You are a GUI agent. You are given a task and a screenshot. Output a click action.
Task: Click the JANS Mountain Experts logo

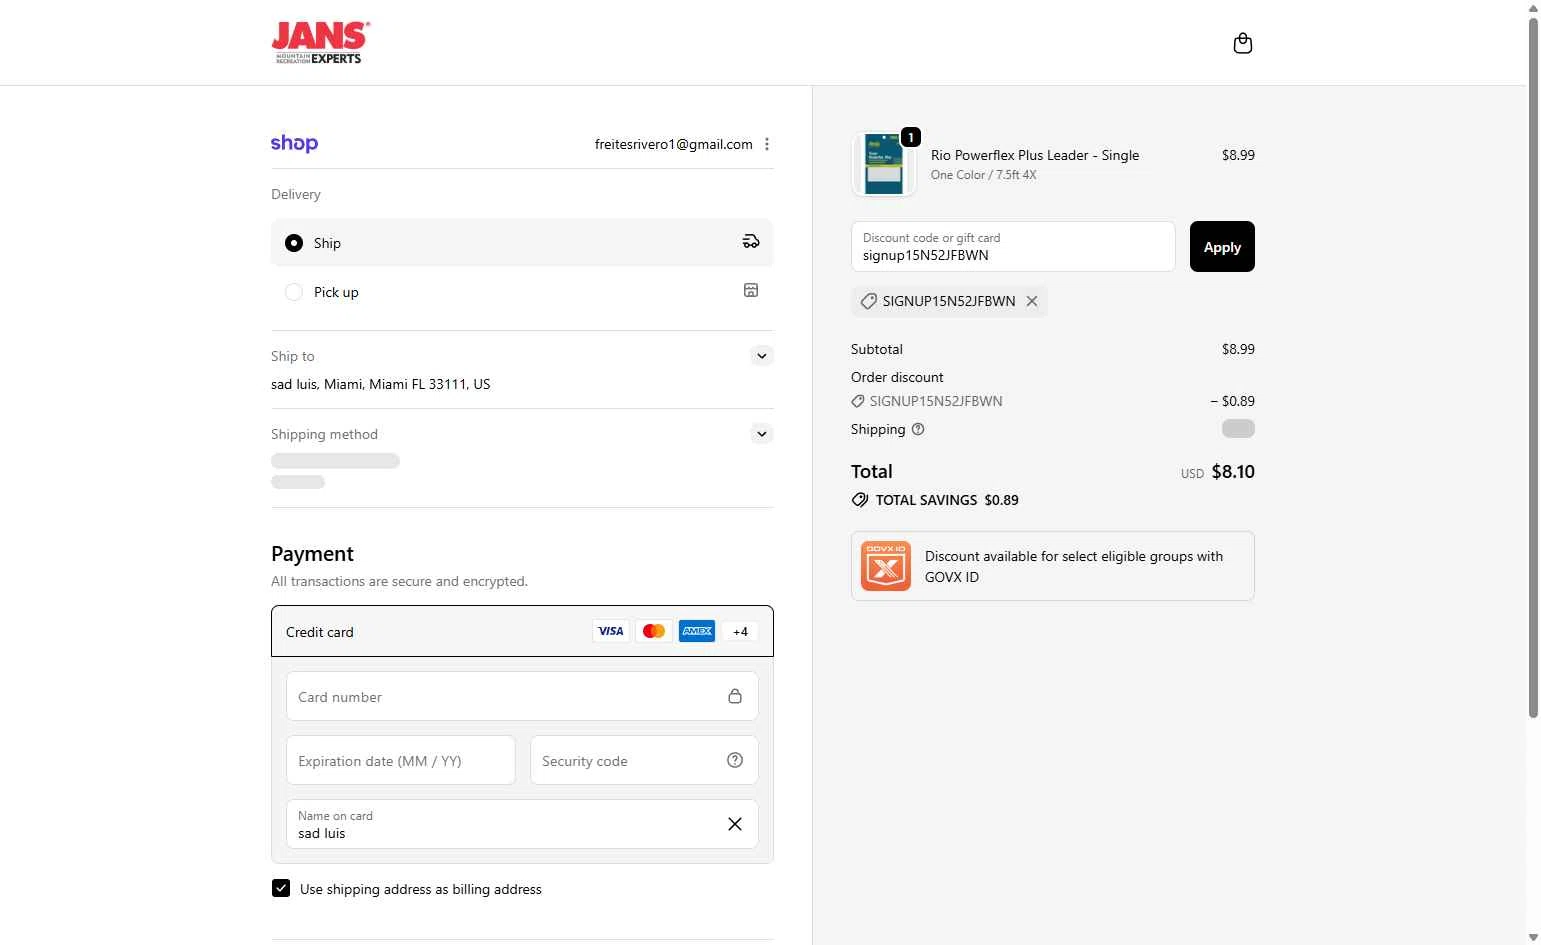coord(321,43)
